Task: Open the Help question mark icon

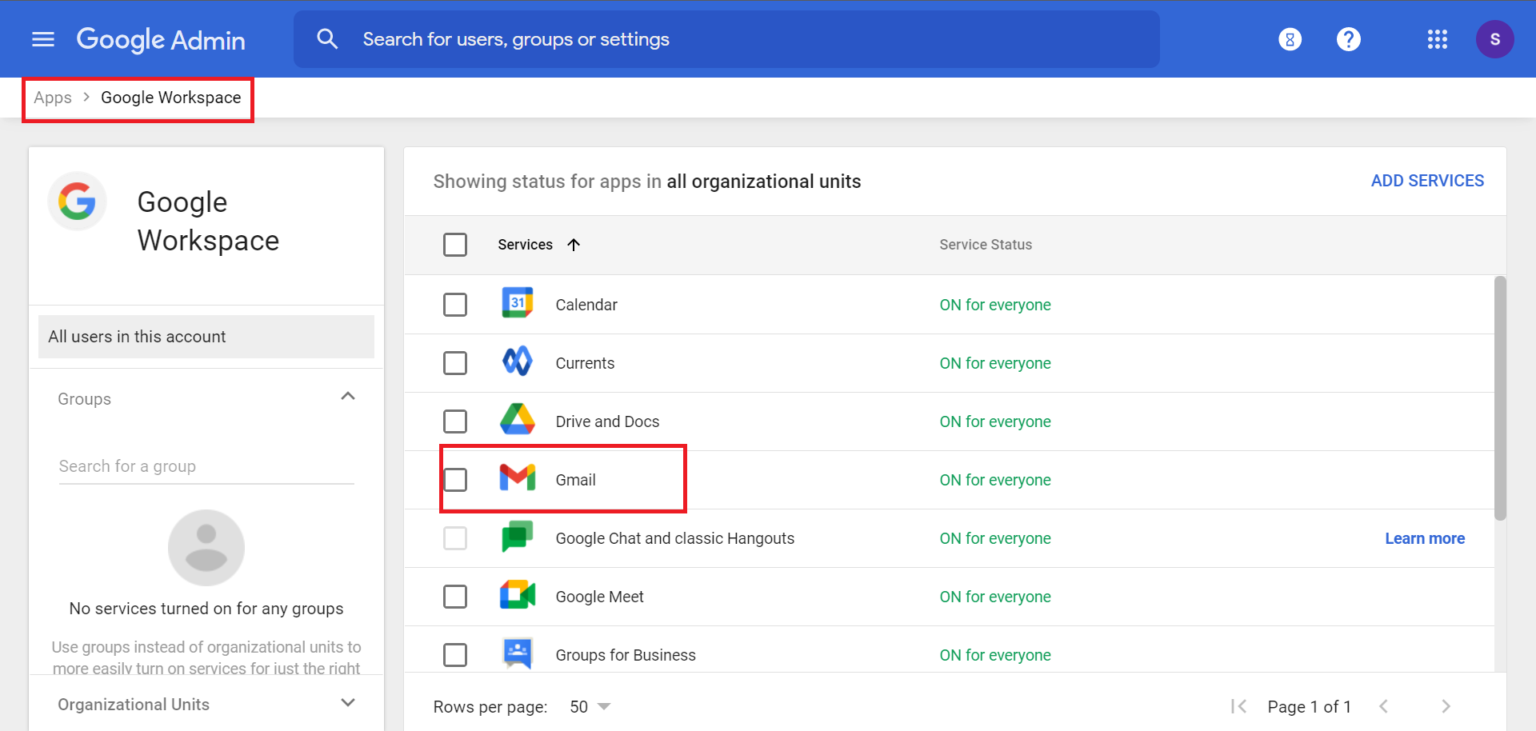Action: click(x=1349, y=39)
